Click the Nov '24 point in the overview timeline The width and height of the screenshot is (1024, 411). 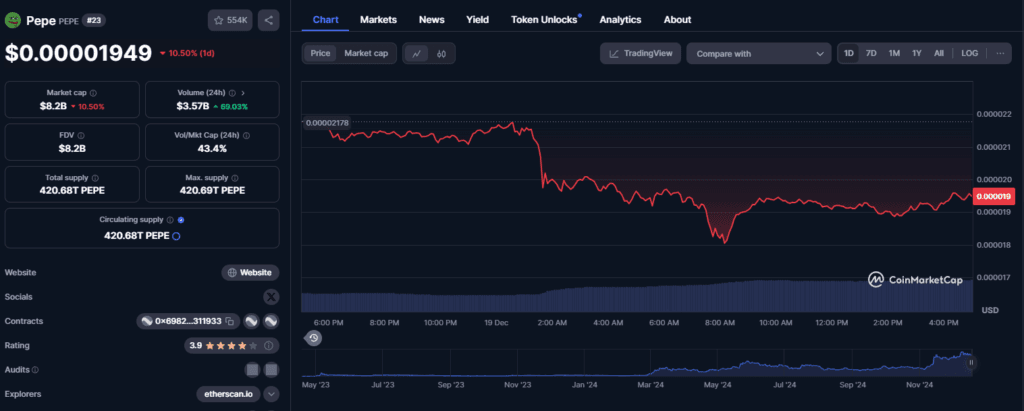click(x=920, y=385)
